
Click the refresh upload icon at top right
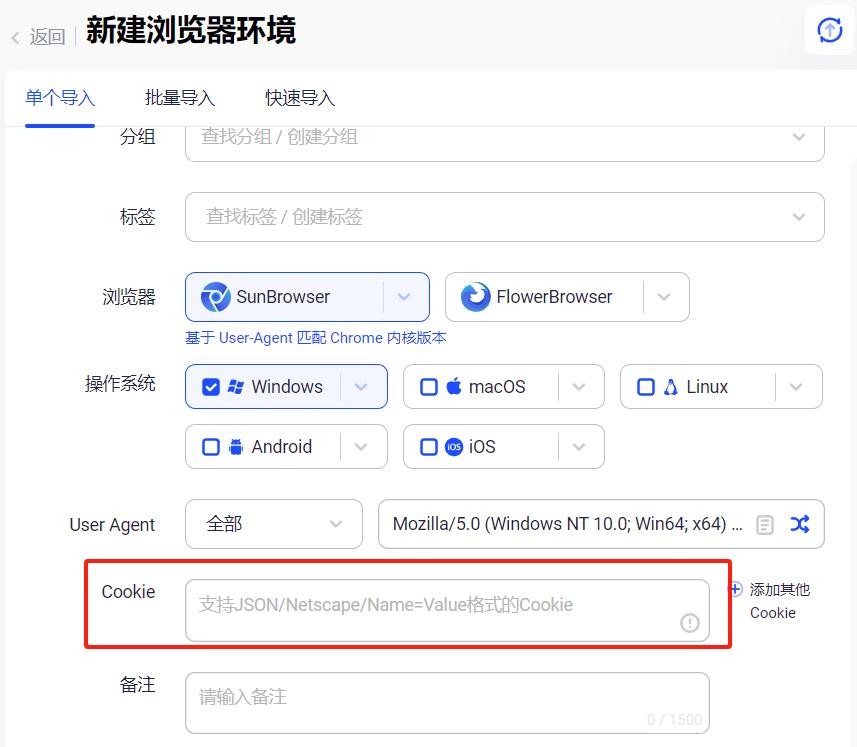(x=829, y=31)
